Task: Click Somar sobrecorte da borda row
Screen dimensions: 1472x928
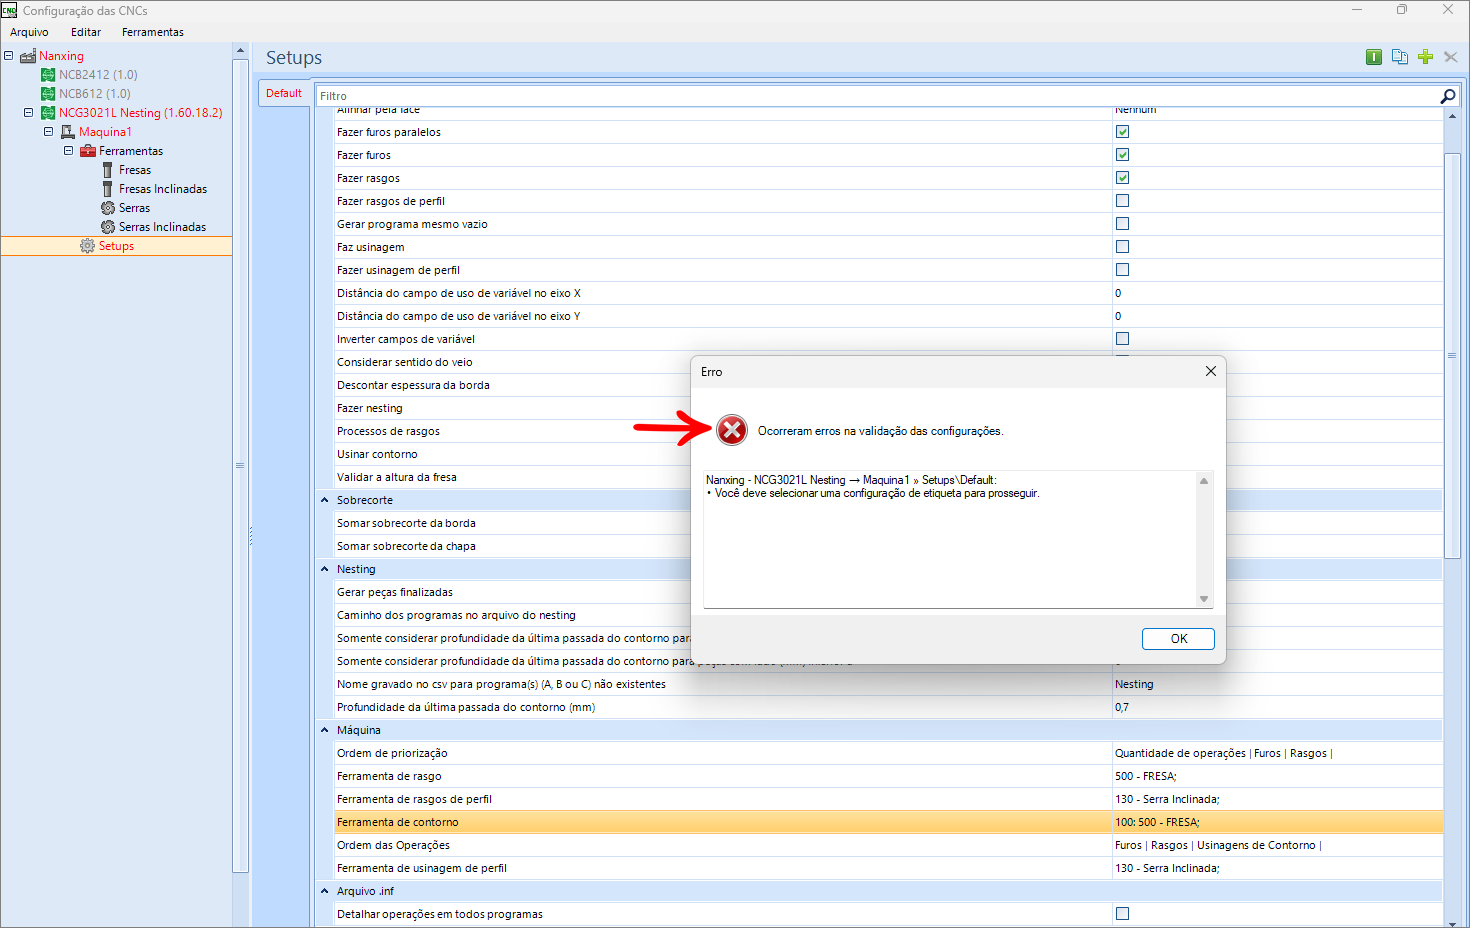Action: [512, 523]
